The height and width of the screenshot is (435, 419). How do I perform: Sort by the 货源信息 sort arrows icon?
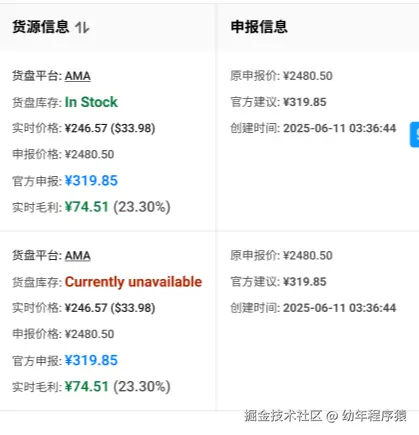coord(82,27)
